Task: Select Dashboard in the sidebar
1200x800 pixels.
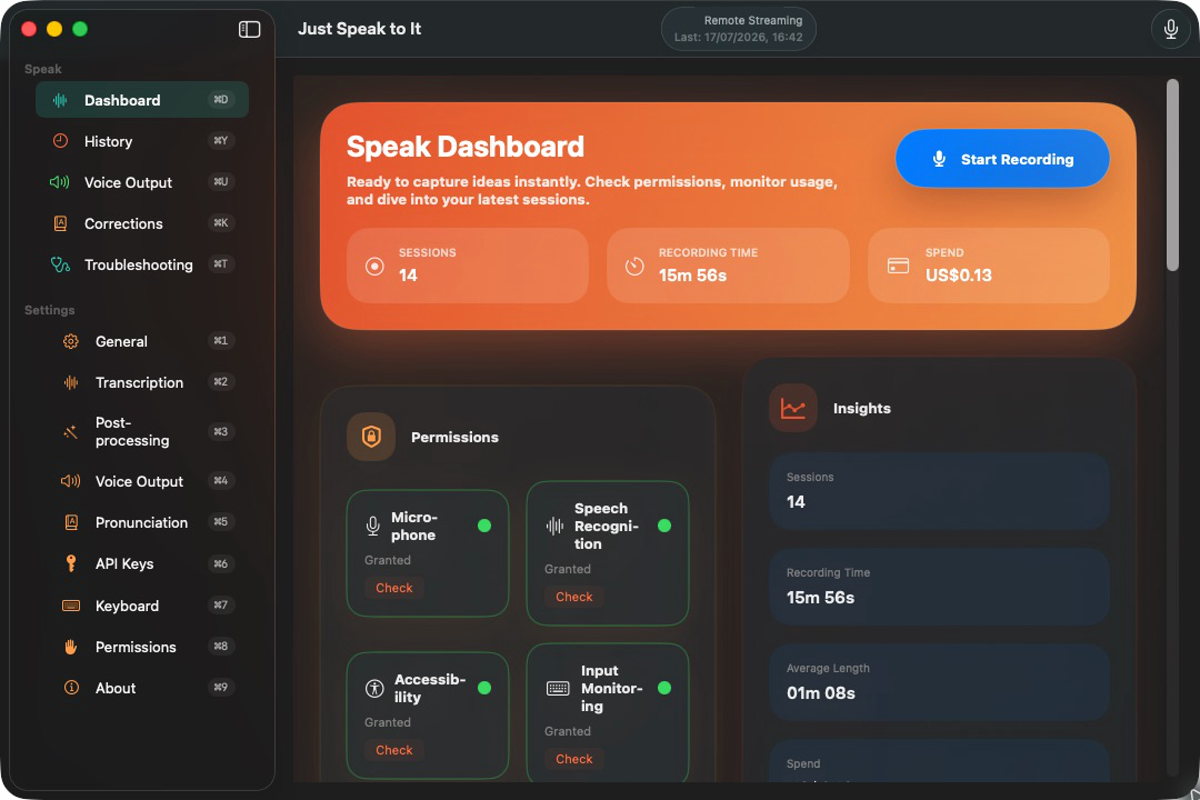Action: (142, 100)
